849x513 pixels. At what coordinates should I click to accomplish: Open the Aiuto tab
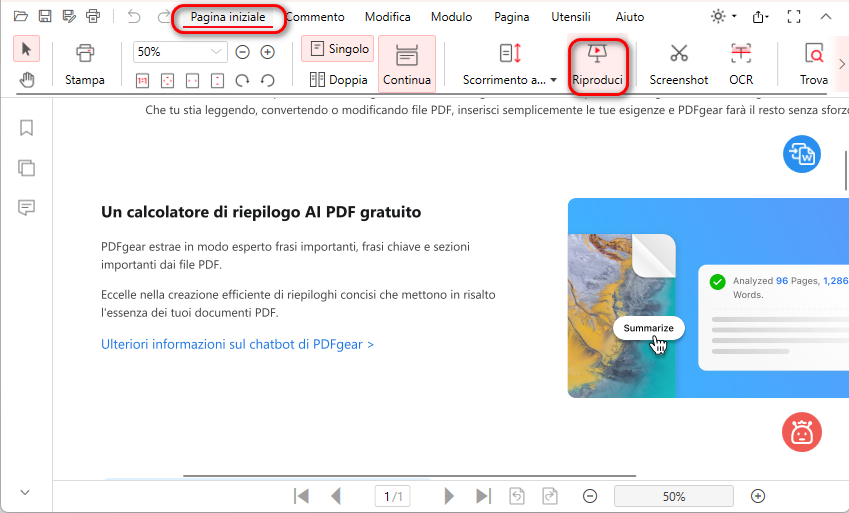click(x=630, y=17)
